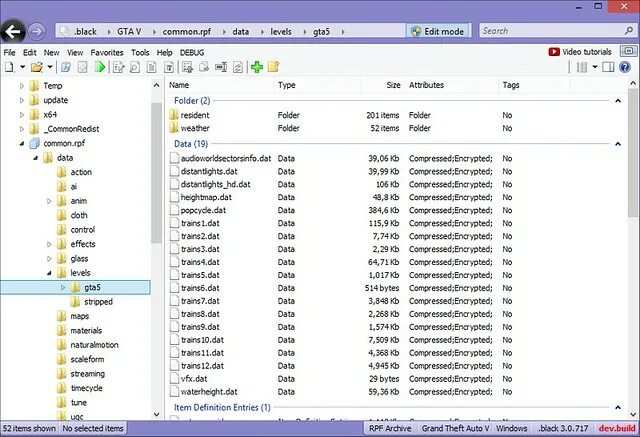
Task: Expand the Temp folder in tree
Action: 22,86
